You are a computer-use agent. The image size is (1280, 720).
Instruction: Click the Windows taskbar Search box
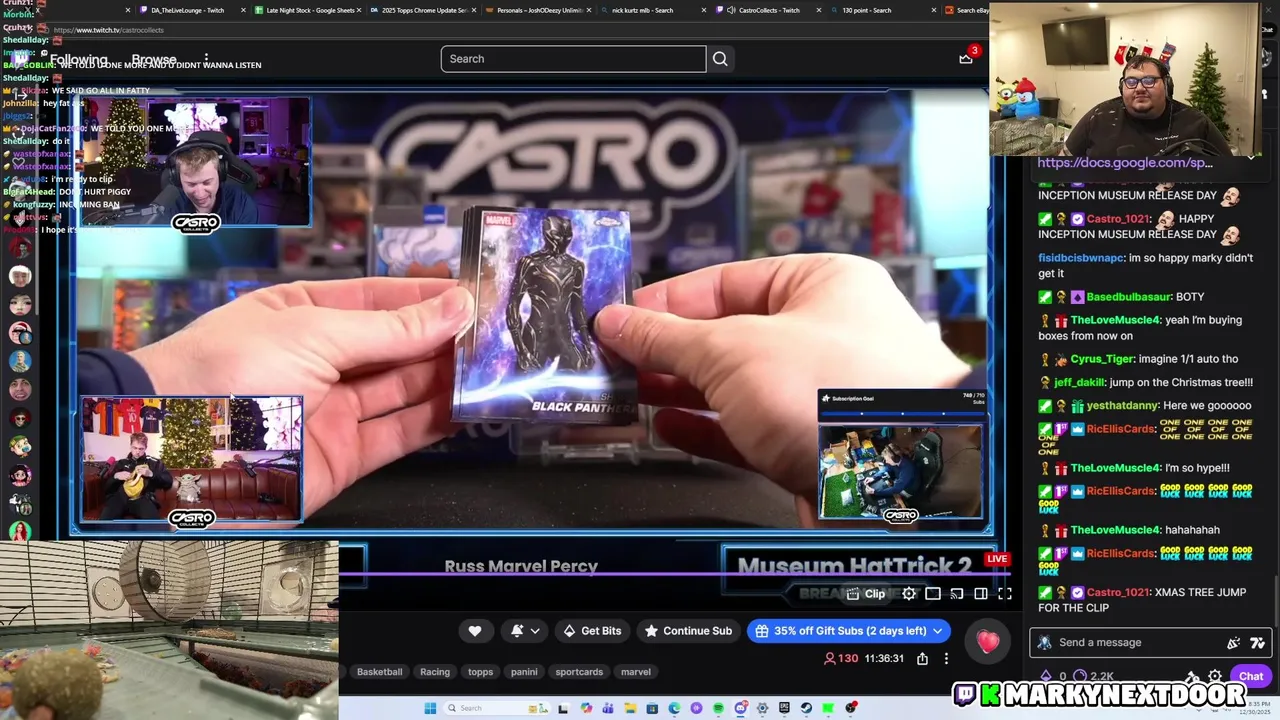[x=497, y=708]
